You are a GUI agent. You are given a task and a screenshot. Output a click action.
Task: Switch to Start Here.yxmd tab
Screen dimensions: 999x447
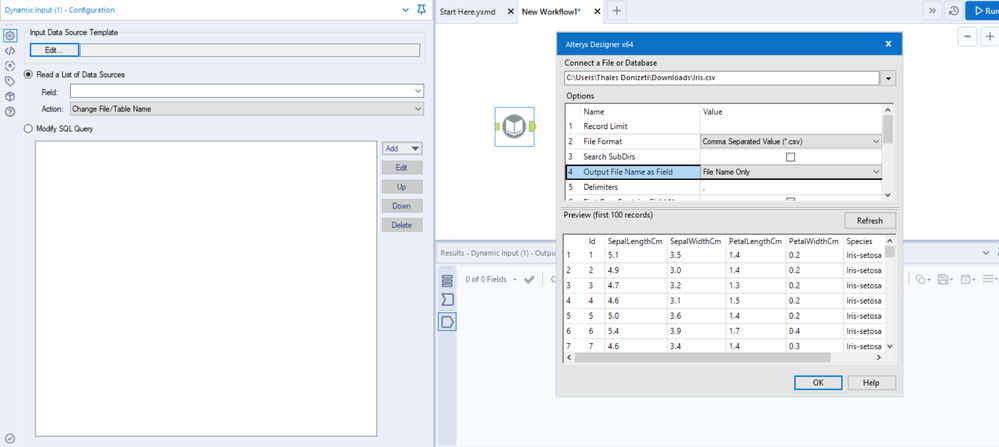[x=467, y=11]
